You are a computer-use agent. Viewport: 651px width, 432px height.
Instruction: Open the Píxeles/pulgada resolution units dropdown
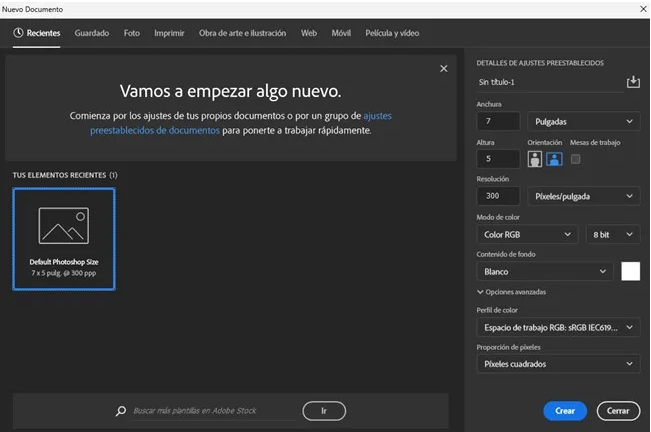[x=583, y=196]
